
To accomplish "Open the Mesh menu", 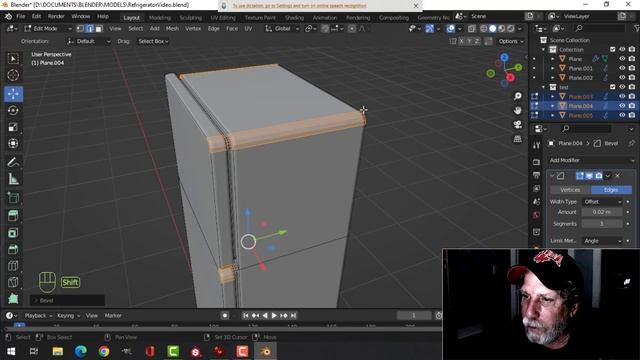I will pos(172,29).
